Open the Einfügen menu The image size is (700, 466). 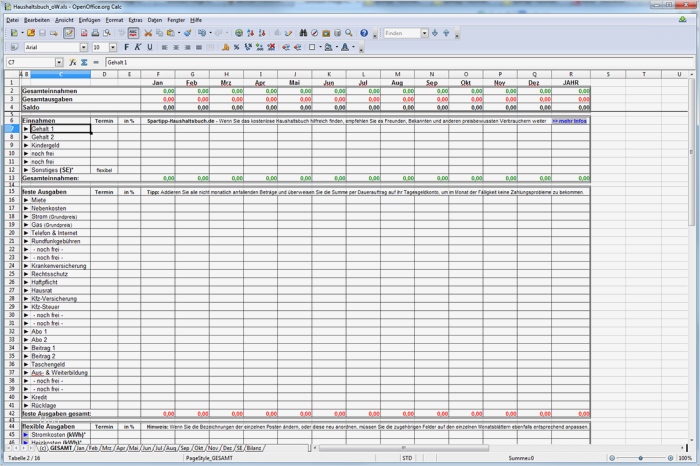click(x=89, y=19)
